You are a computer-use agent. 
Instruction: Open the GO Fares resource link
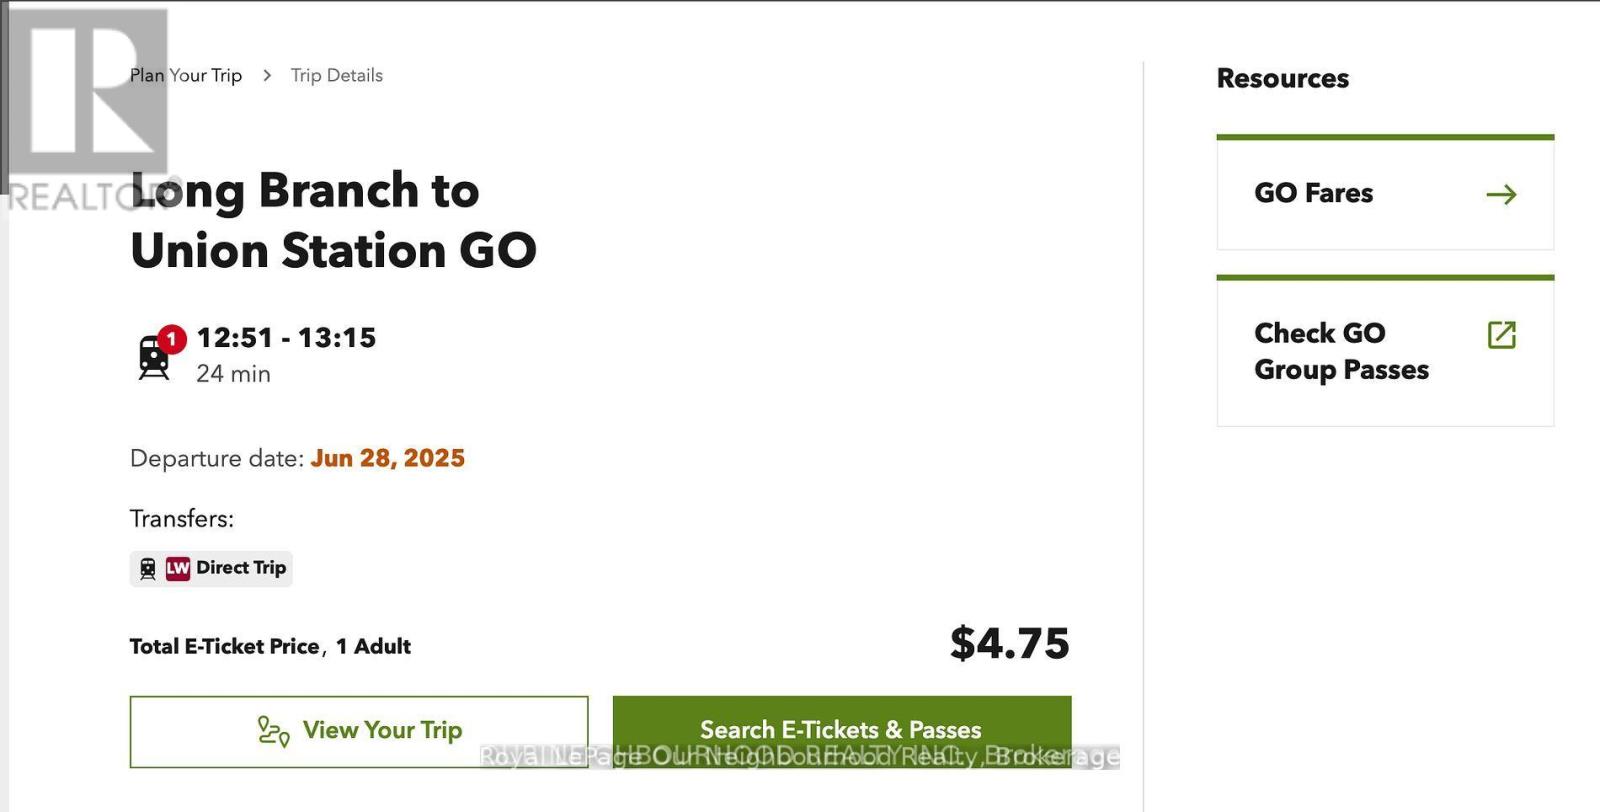[x=1313, y=193]
